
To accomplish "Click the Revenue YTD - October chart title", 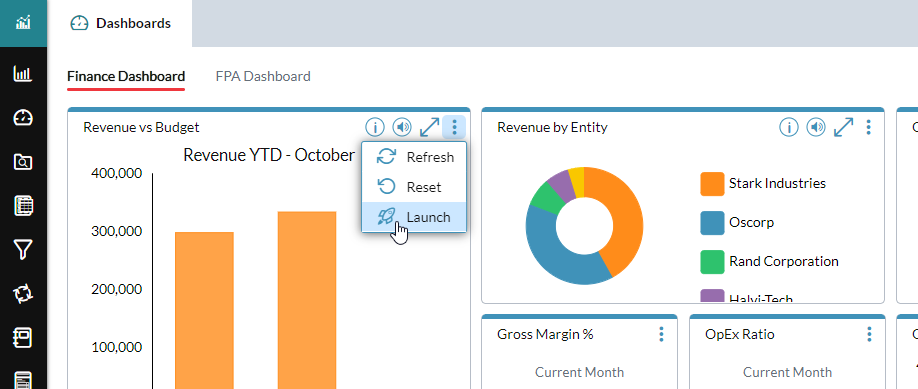I will tap(269, 155).
